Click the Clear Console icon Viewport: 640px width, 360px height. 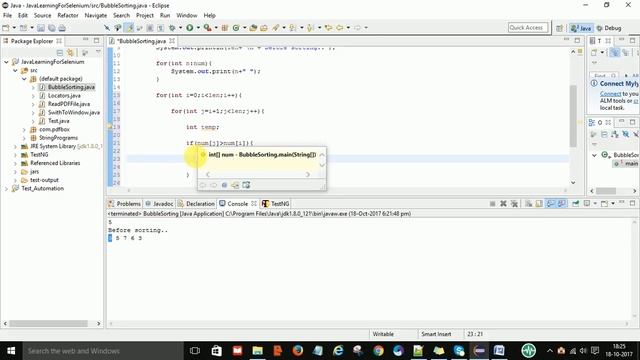pyautogui.click(x=529, y=203)
